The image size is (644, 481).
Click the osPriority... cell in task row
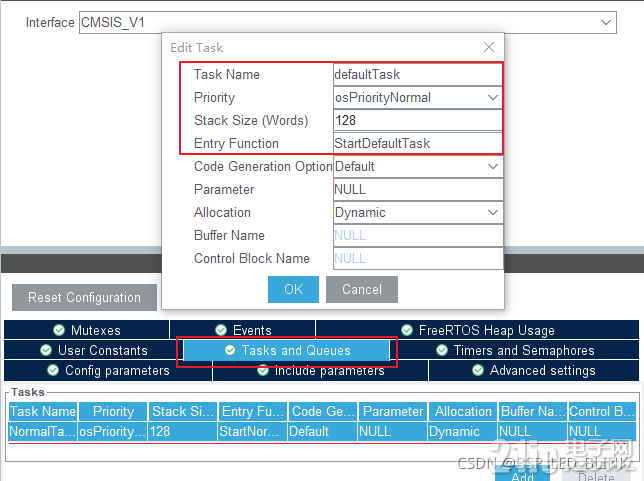113,431
